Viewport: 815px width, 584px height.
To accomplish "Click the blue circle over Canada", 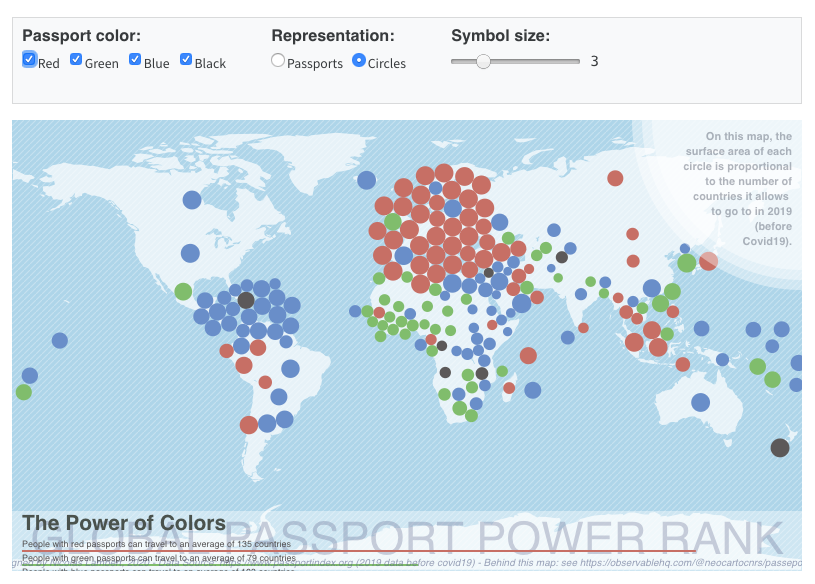I will [190, 253].
